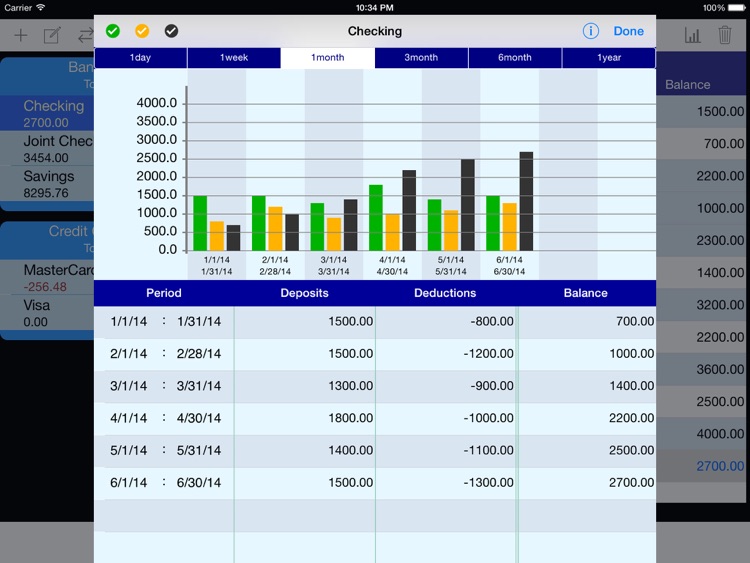Switch to the 1week tab
750x563 pixels.
pos(234,57)
